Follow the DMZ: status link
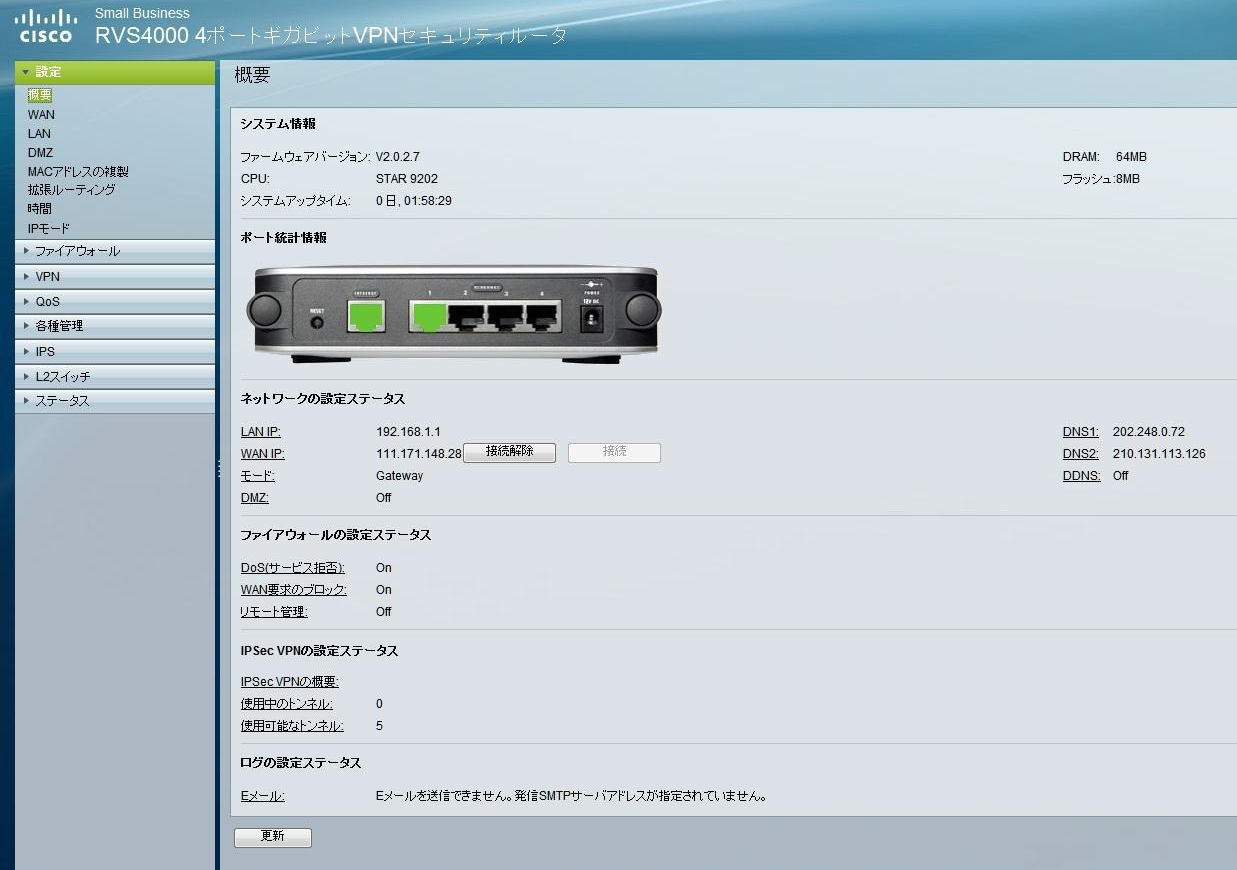This screenshot has height=870, width=1237. point(255,498)
